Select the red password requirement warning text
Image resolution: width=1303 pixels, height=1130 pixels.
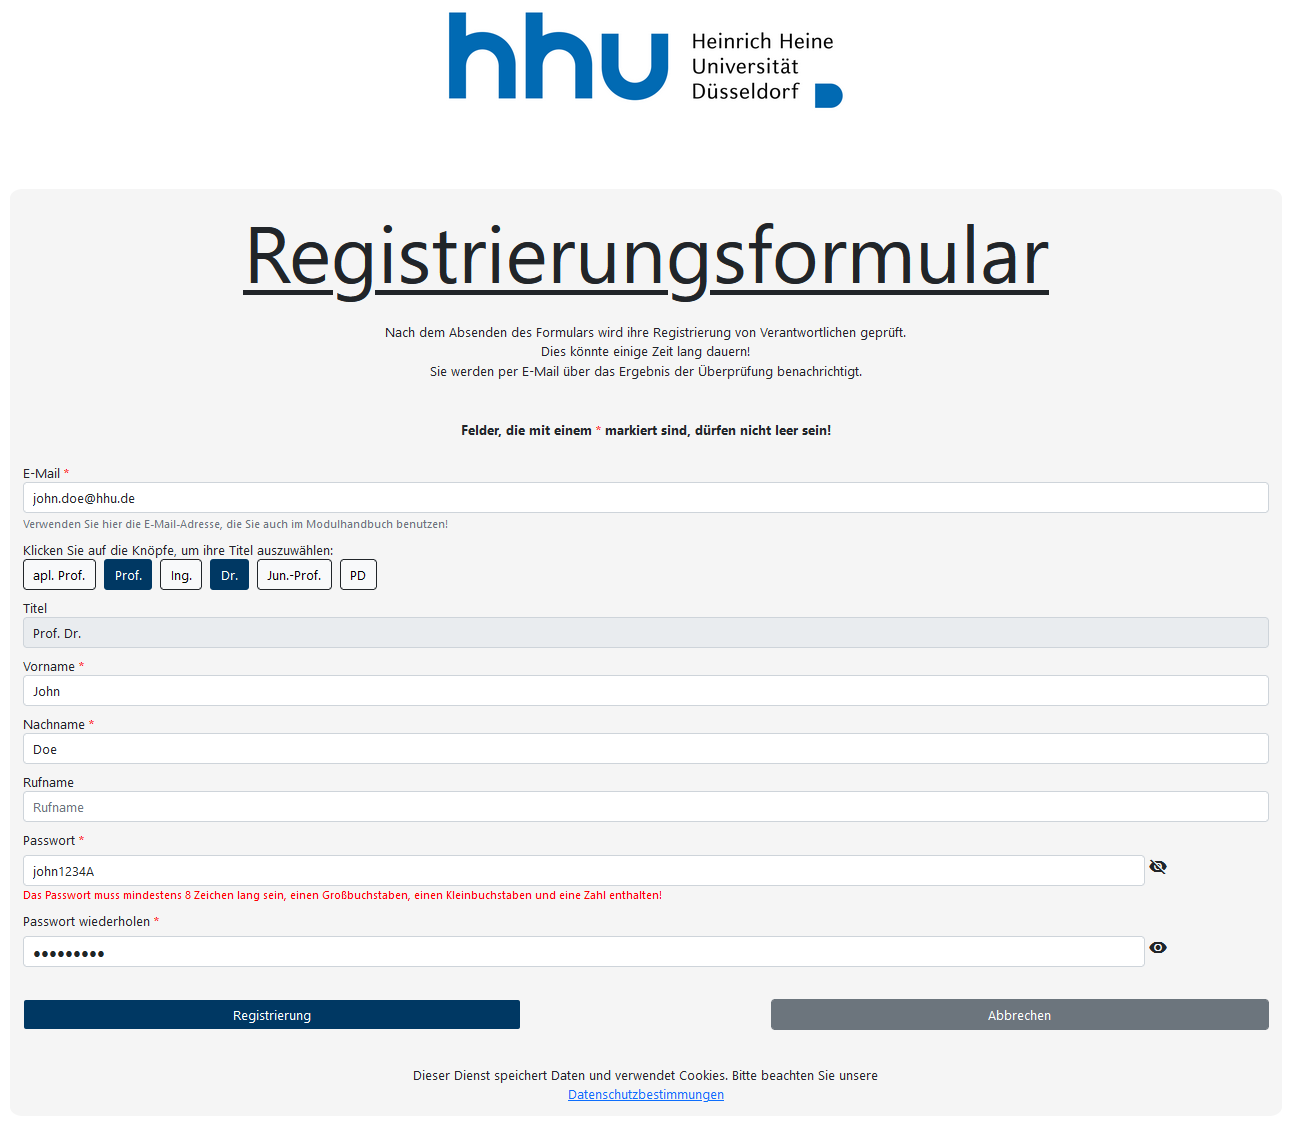[x=342, y=895]
